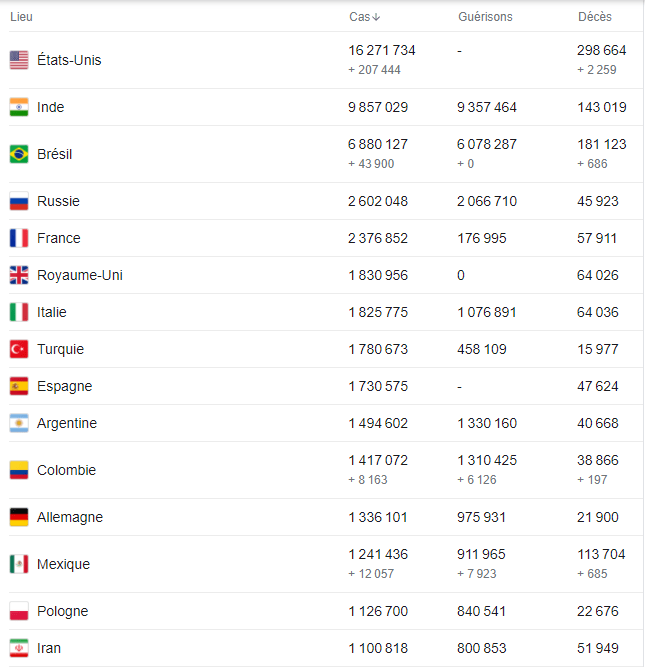645x667 pixels.
Task: Click the Royaume-Uni flag icon
Action: point(19,275)
